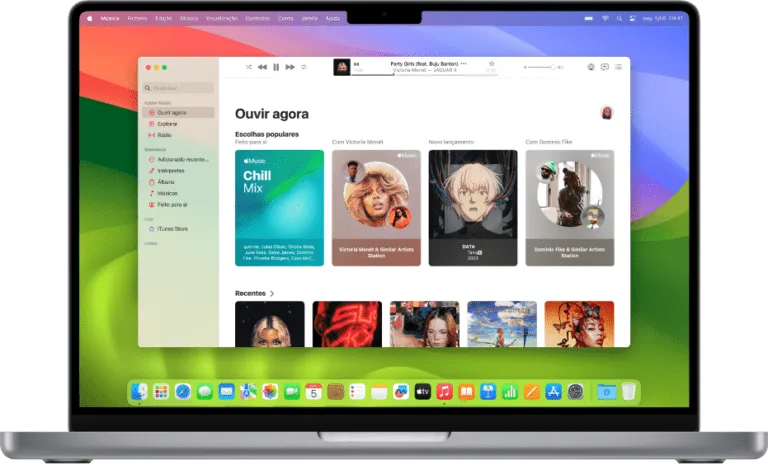This screenshot has height=465, width=768.
Task: Skip back to the previous track
Action: (x=262, y=67)
